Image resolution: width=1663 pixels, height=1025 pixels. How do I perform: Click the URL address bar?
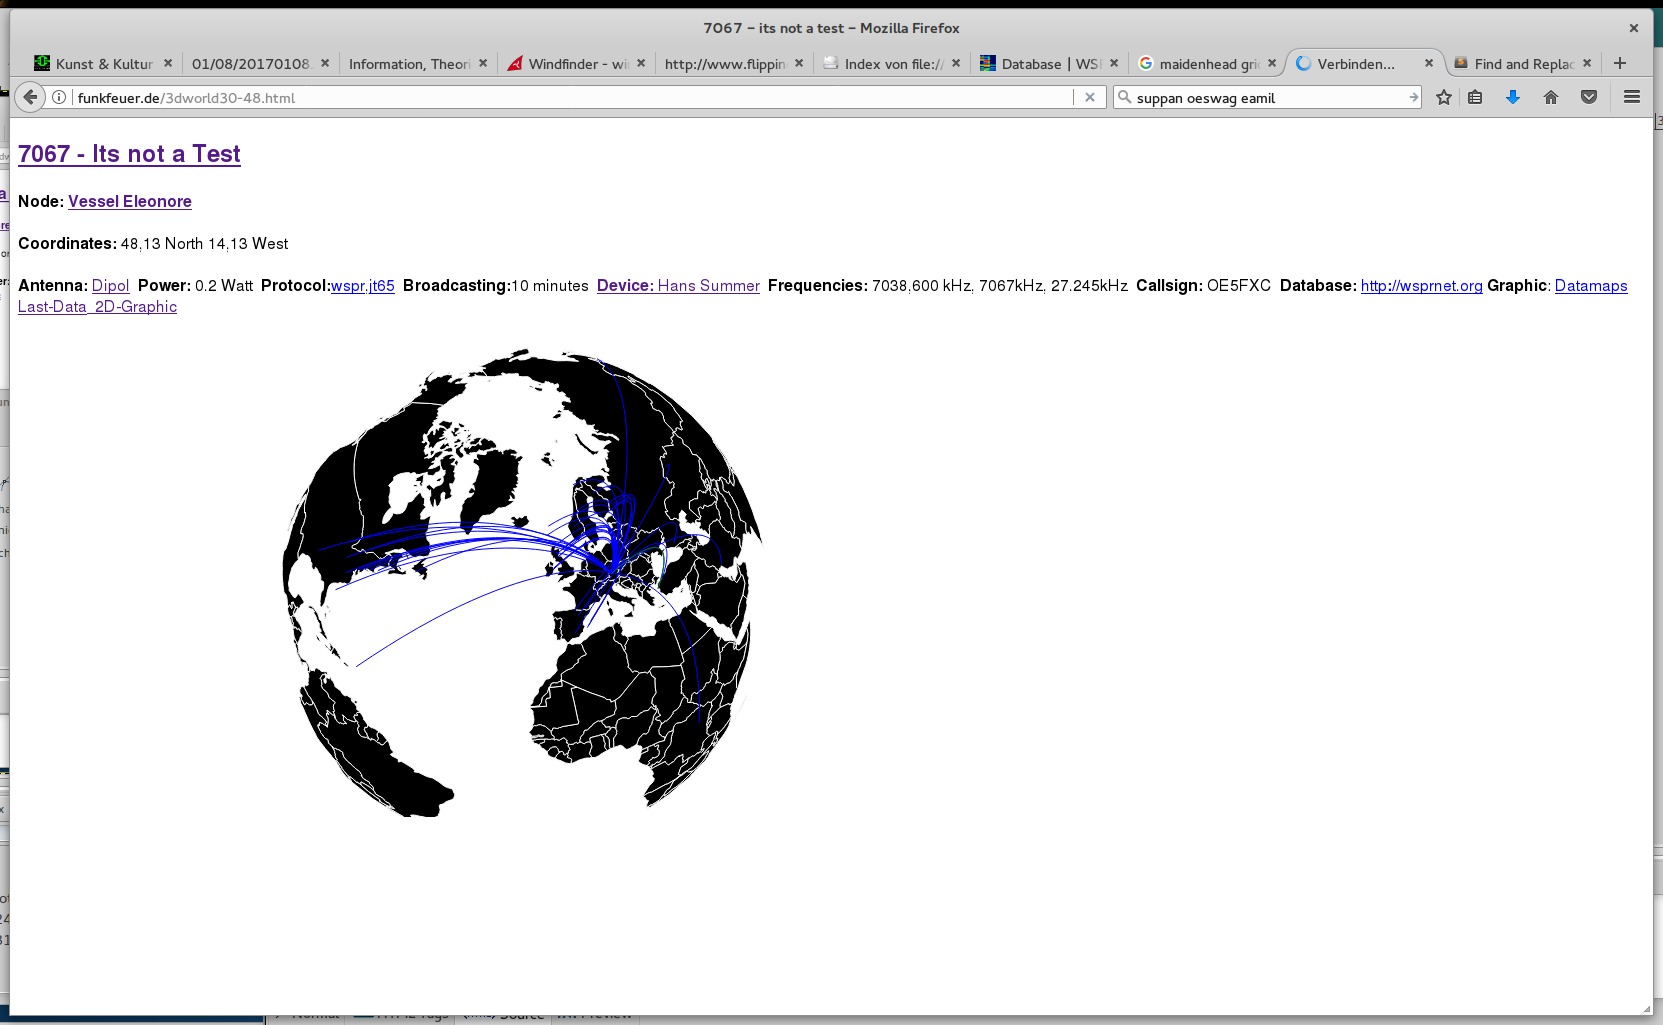coord(570,98)
